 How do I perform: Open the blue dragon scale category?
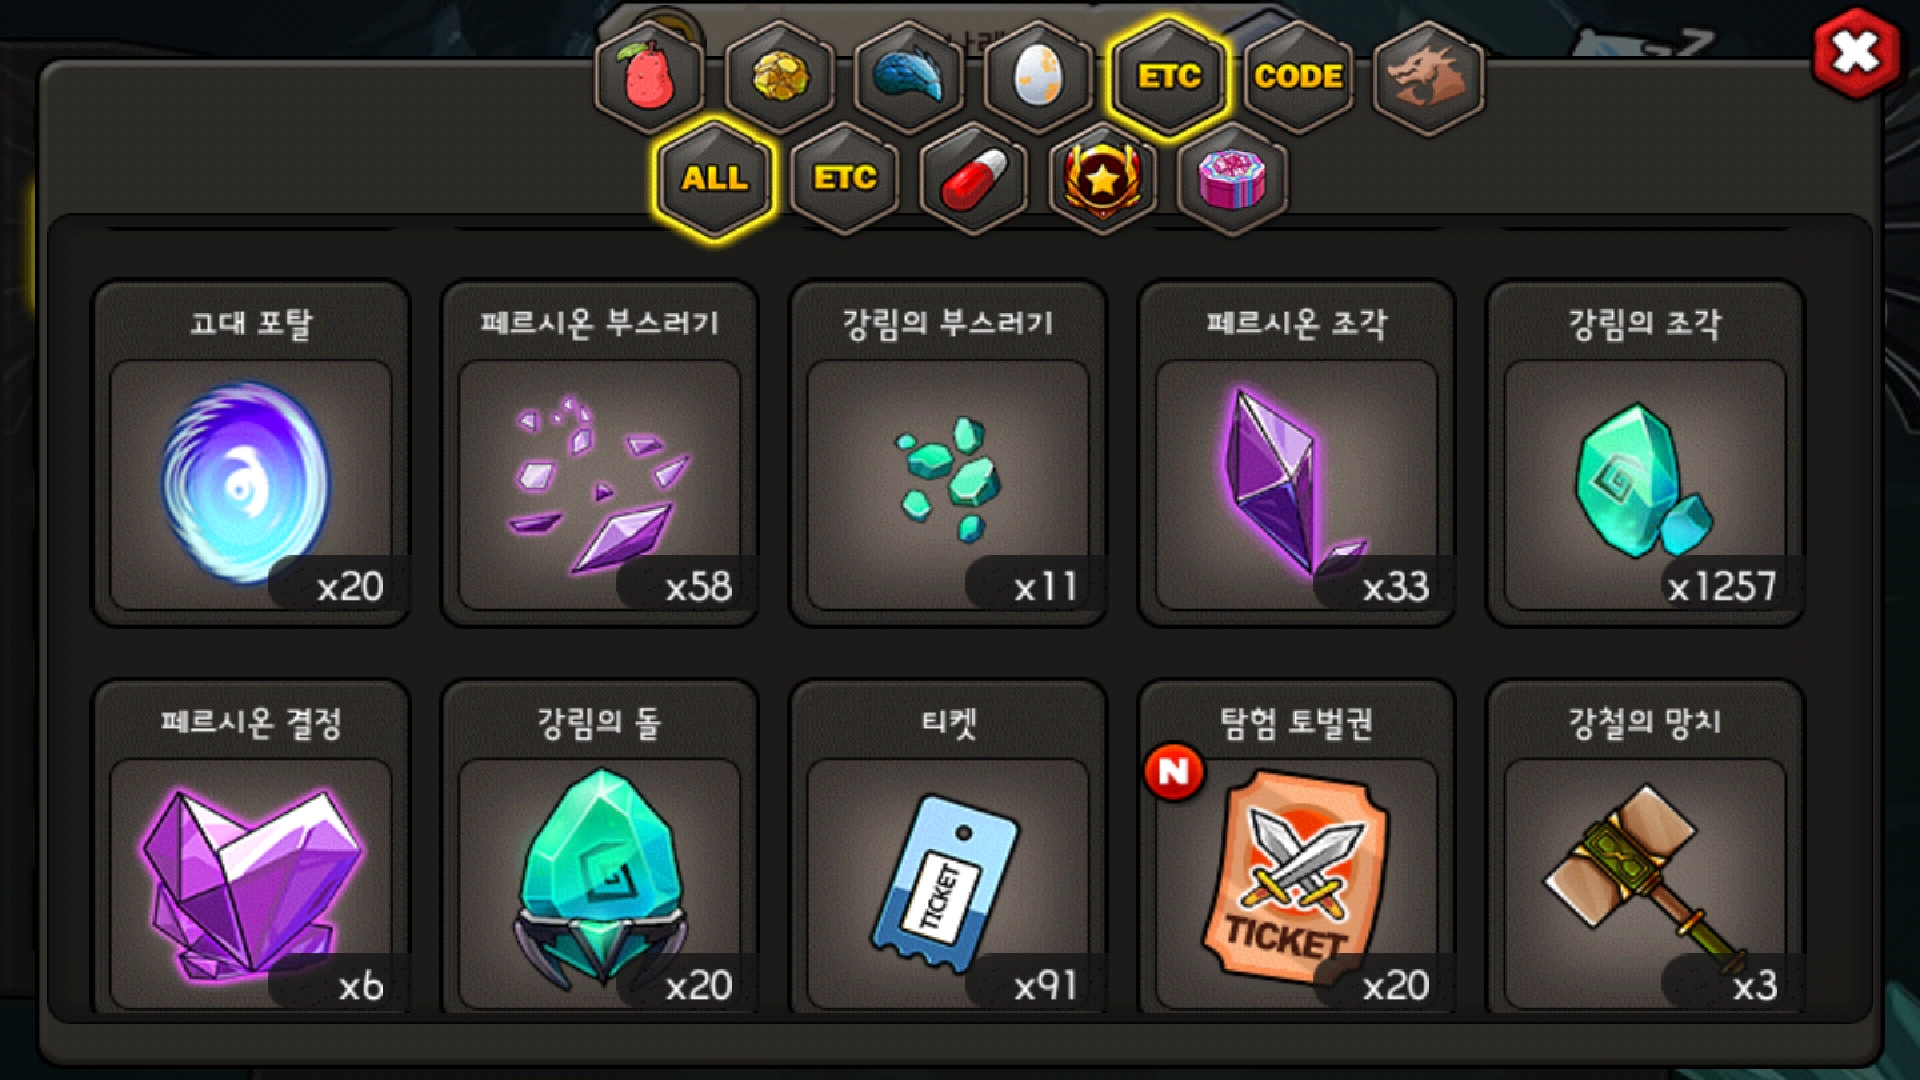[x=909, y=76]
